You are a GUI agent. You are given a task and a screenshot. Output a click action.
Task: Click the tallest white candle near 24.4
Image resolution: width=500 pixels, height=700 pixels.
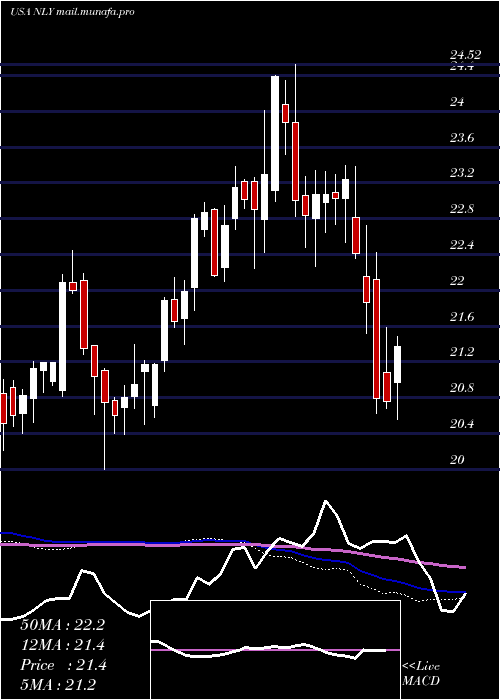pyautogui.click(x=275, y=133)
